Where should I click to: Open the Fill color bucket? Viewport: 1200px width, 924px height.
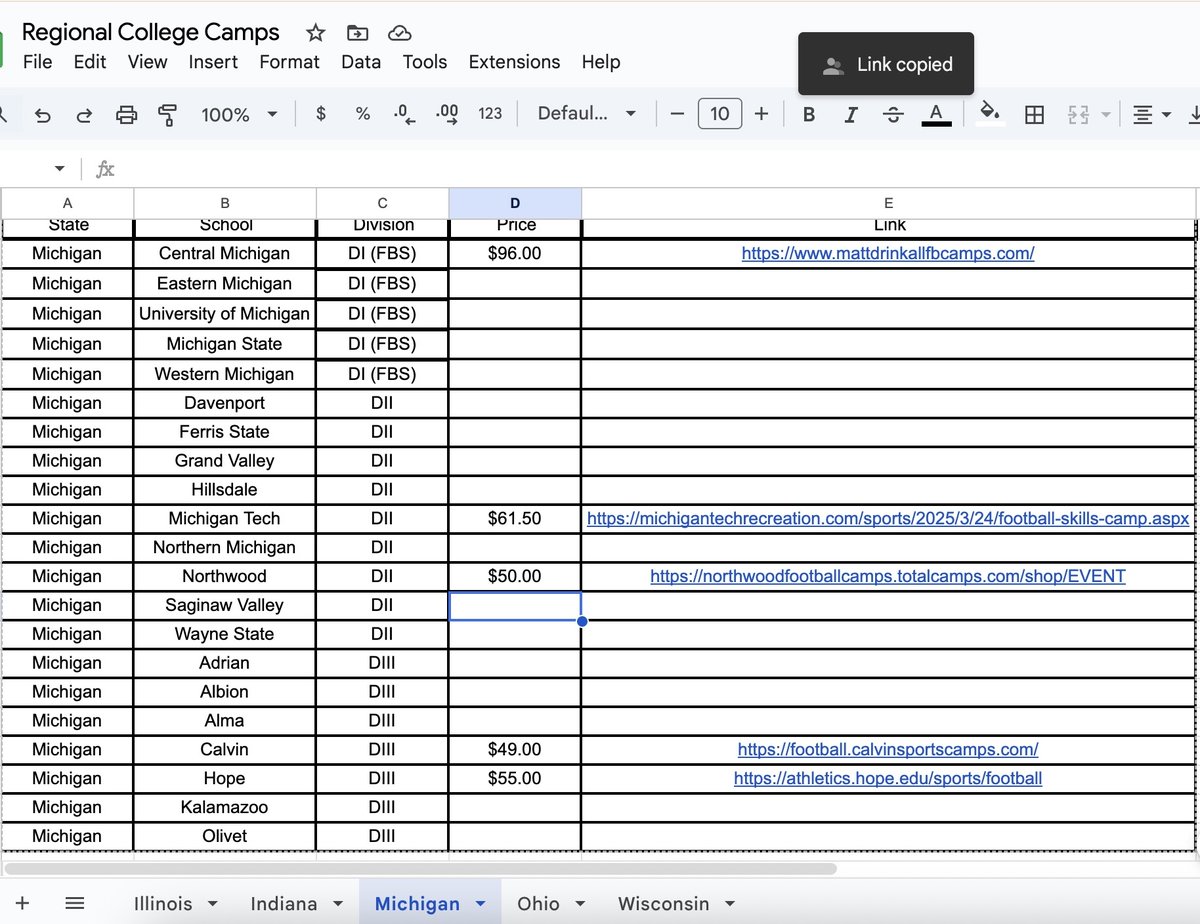click(x=990, y=113)
